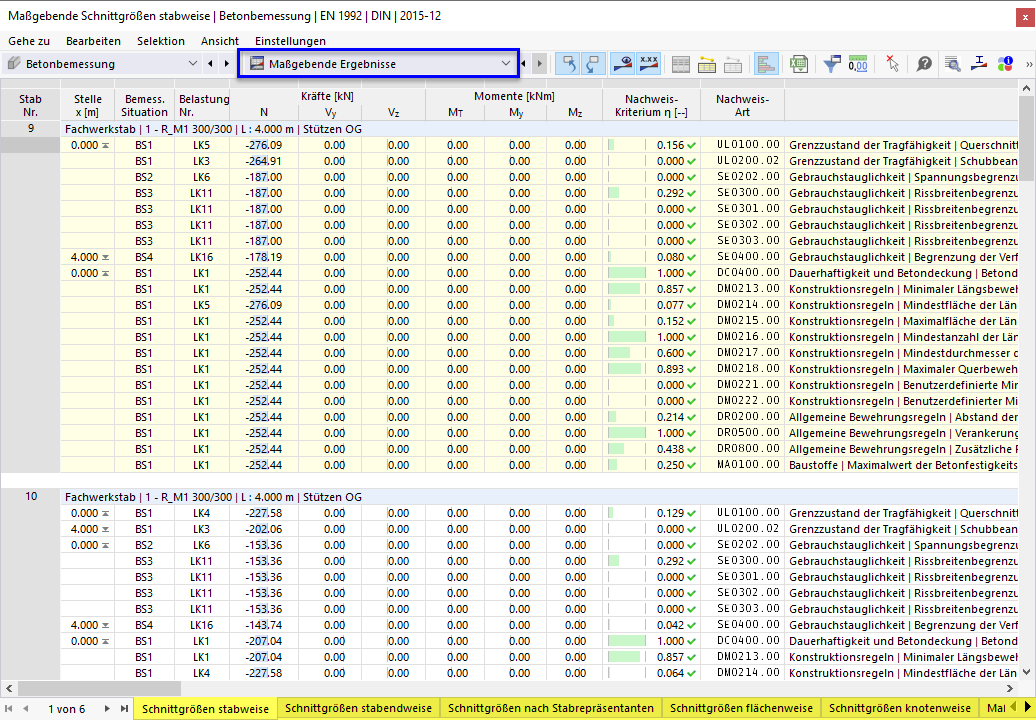Select ratio cell 0.129
This screenshot has width=1036, height=720.
[x=651, y=513]
